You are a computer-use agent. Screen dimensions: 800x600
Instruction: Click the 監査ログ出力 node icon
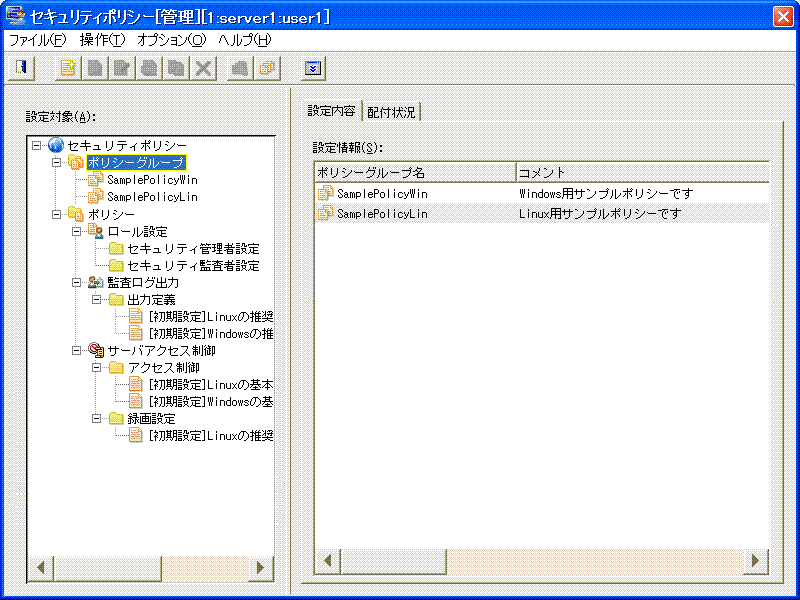(x=95, y=282)
